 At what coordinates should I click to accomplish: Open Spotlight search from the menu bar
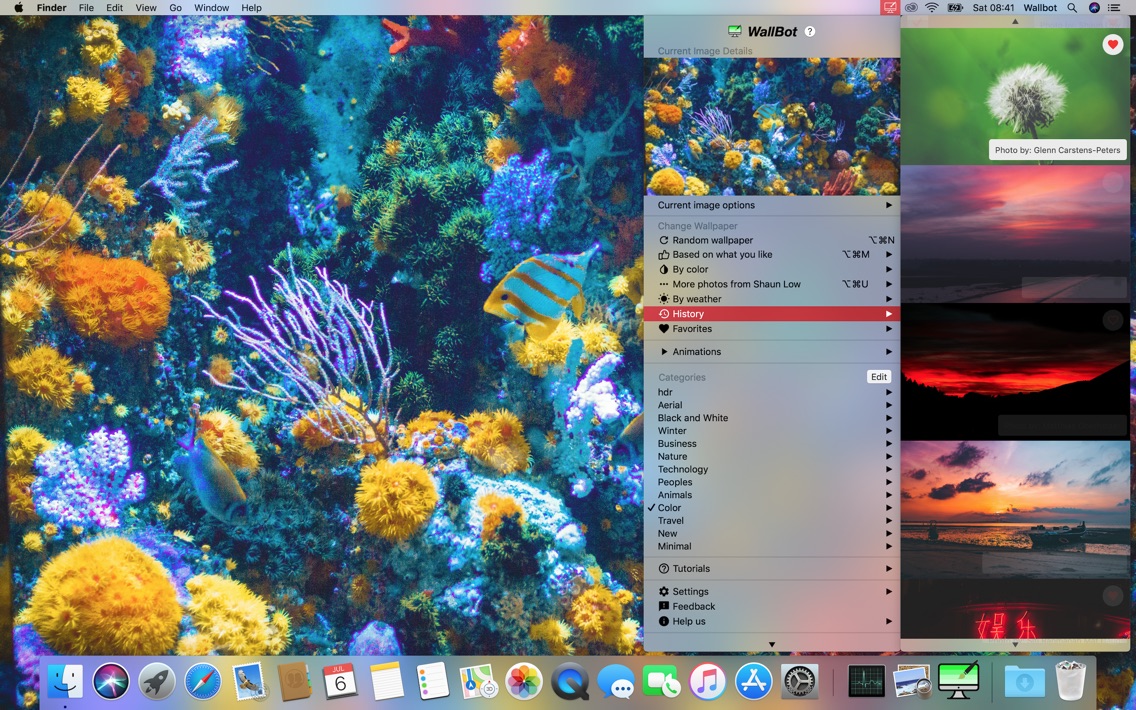coord(1072,7)
